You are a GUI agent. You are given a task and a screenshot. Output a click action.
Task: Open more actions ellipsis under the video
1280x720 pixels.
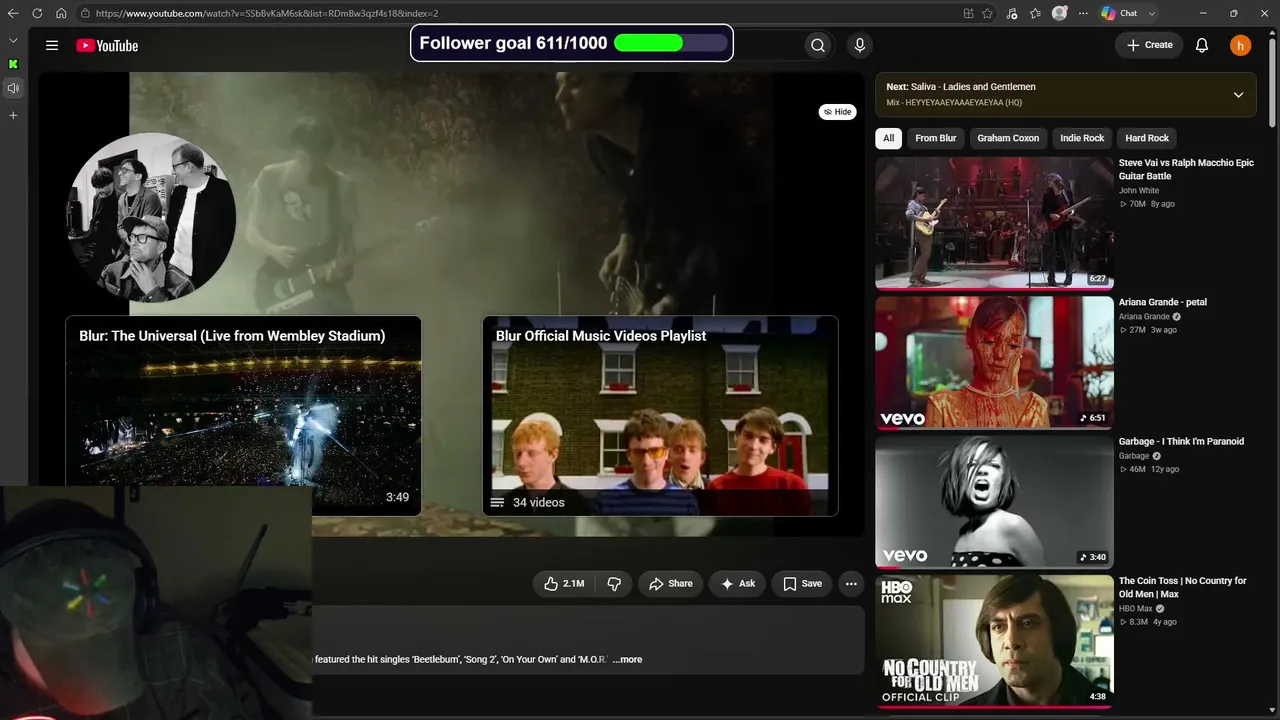tap(851, 584)
